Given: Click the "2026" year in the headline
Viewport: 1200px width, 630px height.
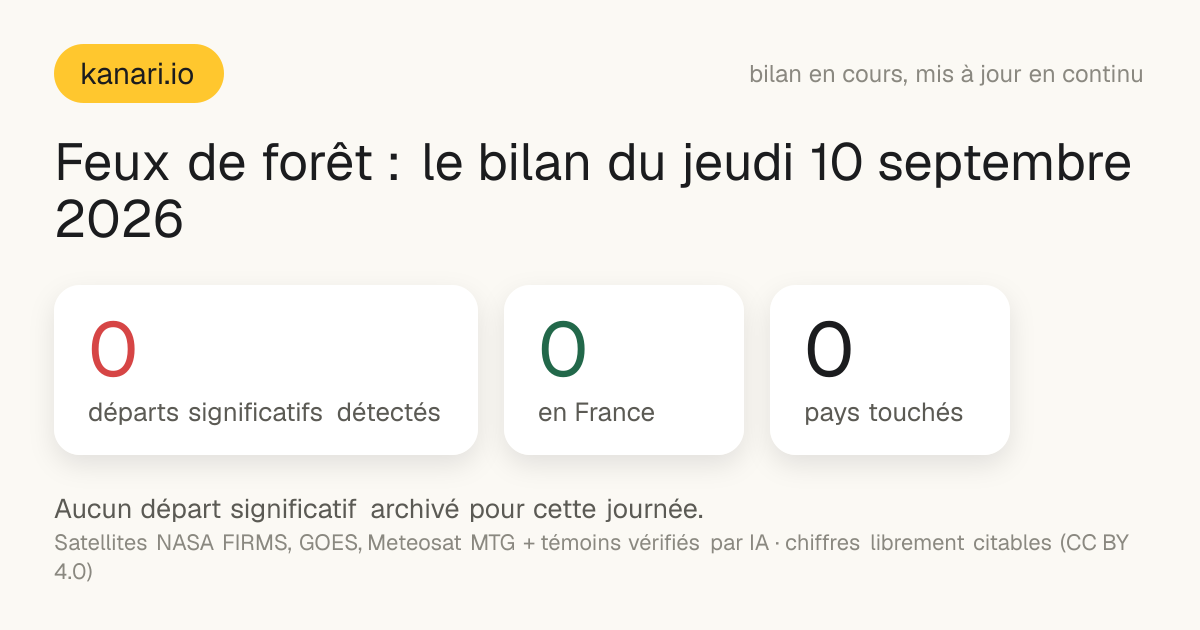Looking at the screenshot, I should pos(119,219).
